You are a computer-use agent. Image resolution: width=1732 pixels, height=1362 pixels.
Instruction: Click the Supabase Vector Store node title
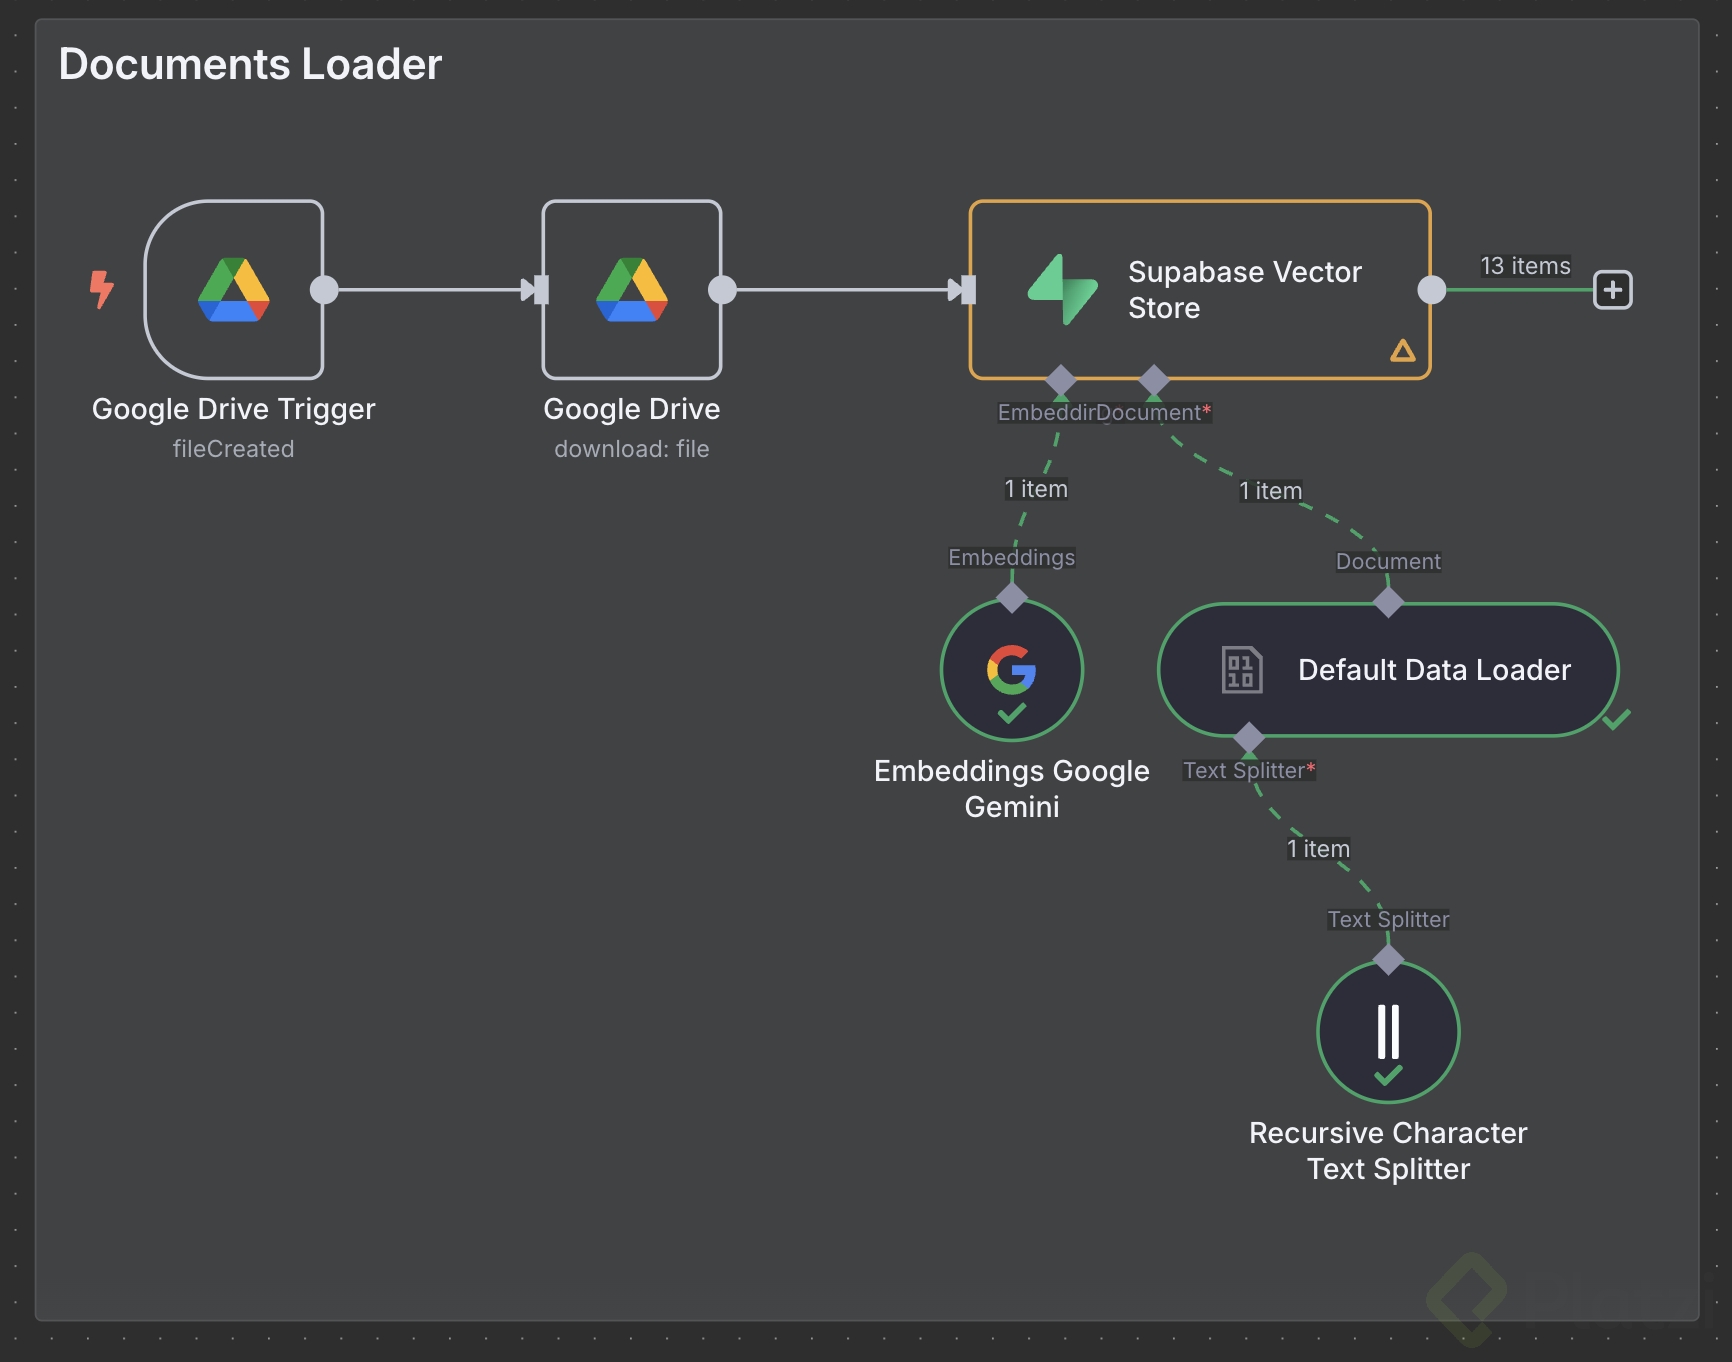[x=1244, y=290]
